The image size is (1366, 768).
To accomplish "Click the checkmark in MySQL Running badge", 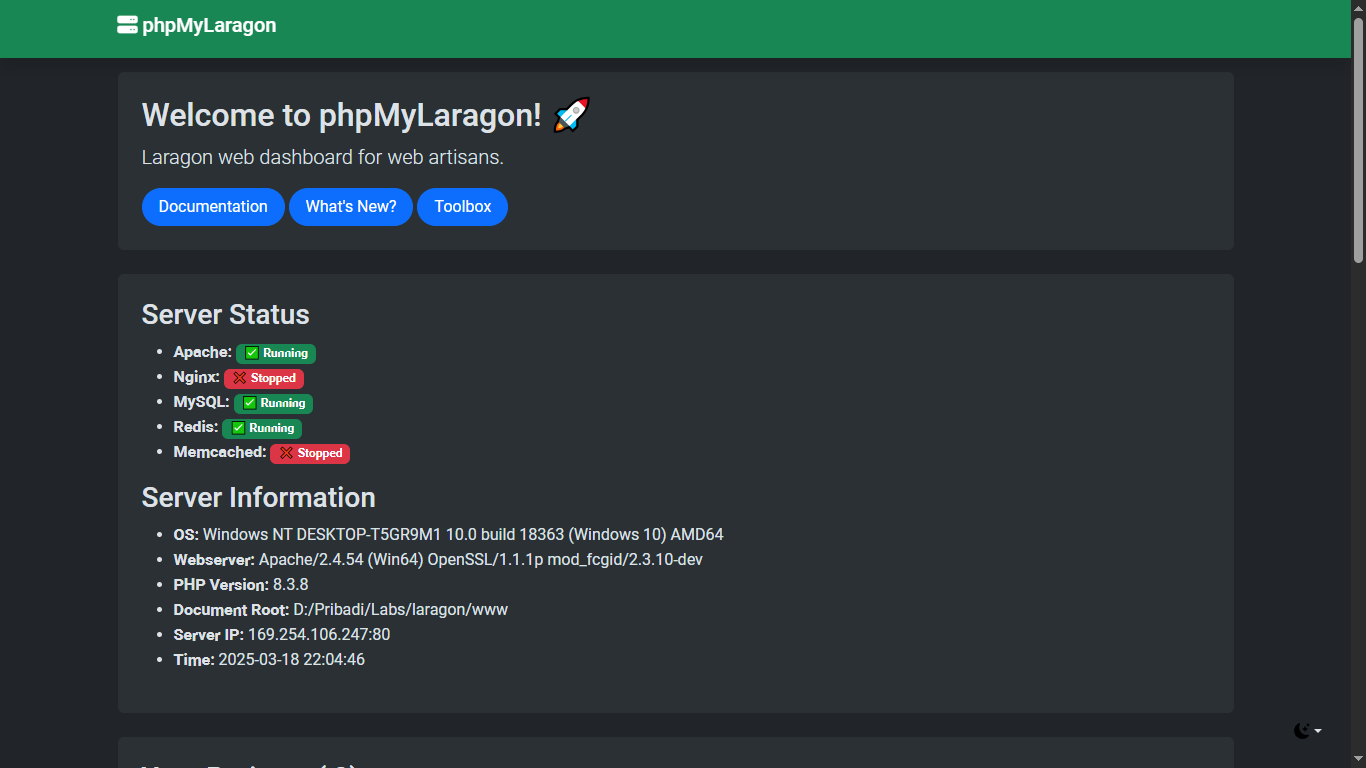I will pos(250,403).
